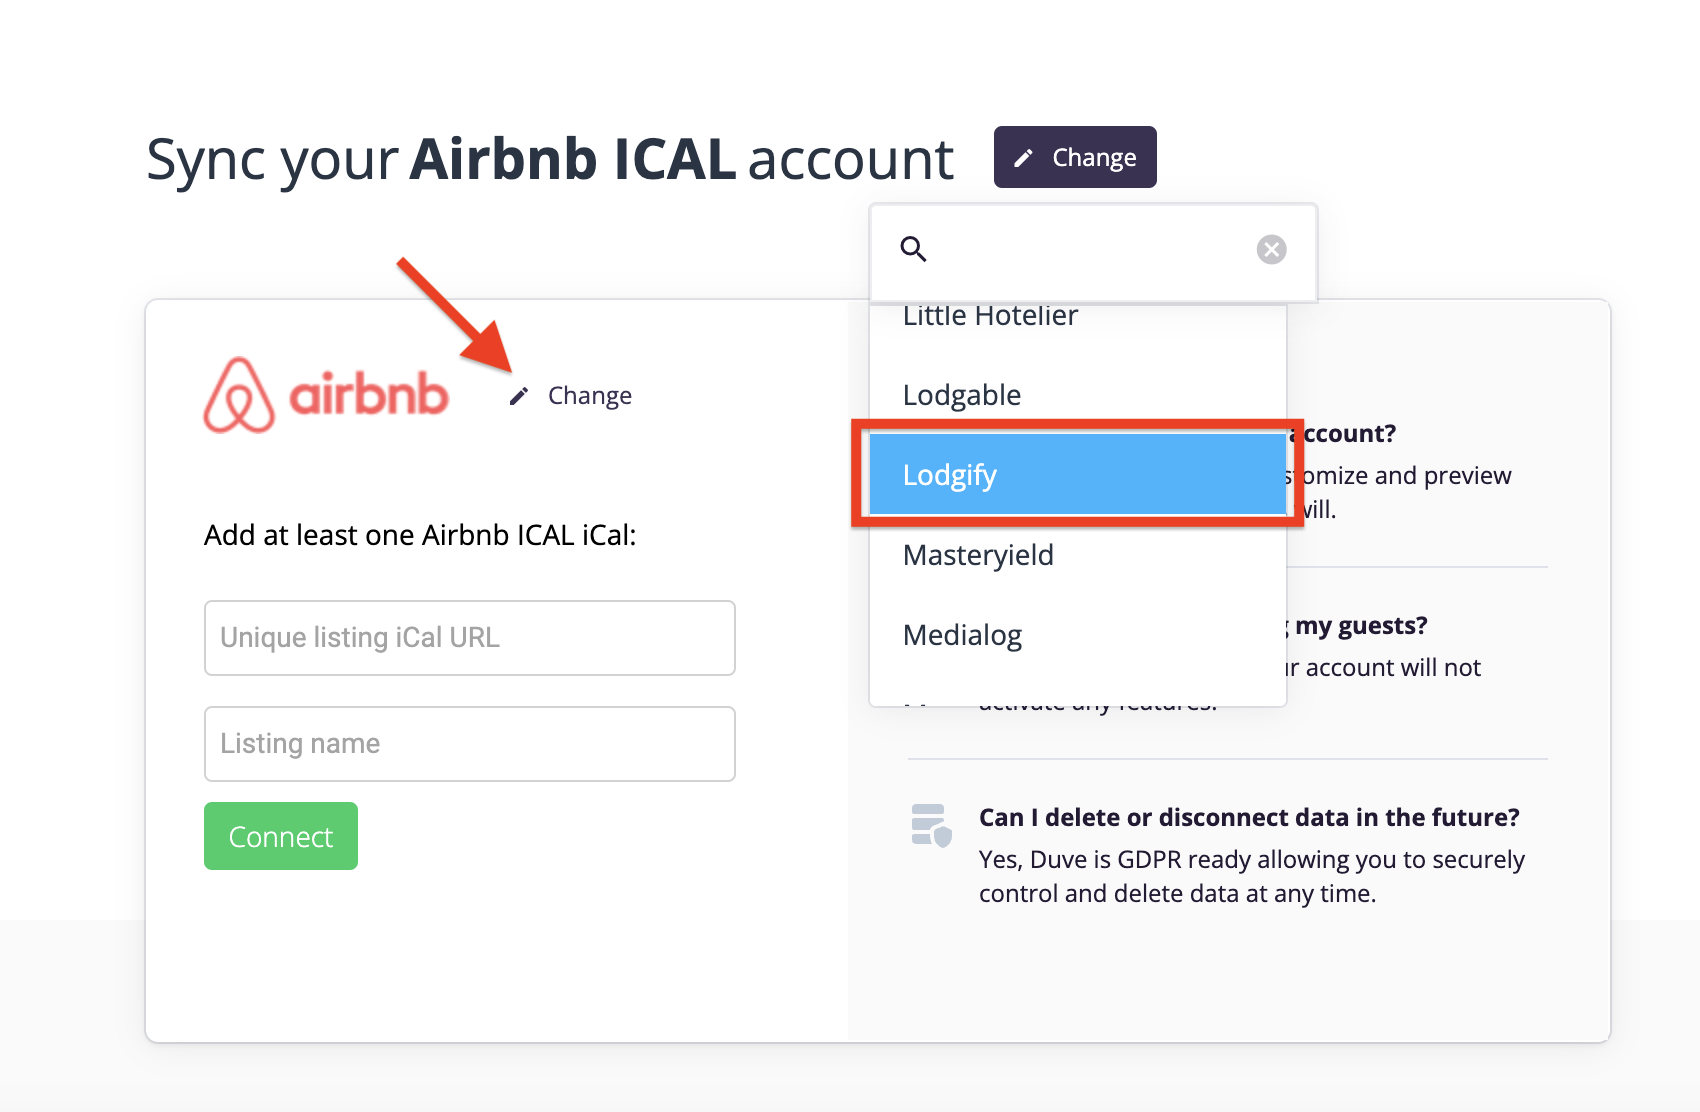Choose Lodgable from the dropdown
Viewport: 1700px width, 1112px height.
[962, 395]
